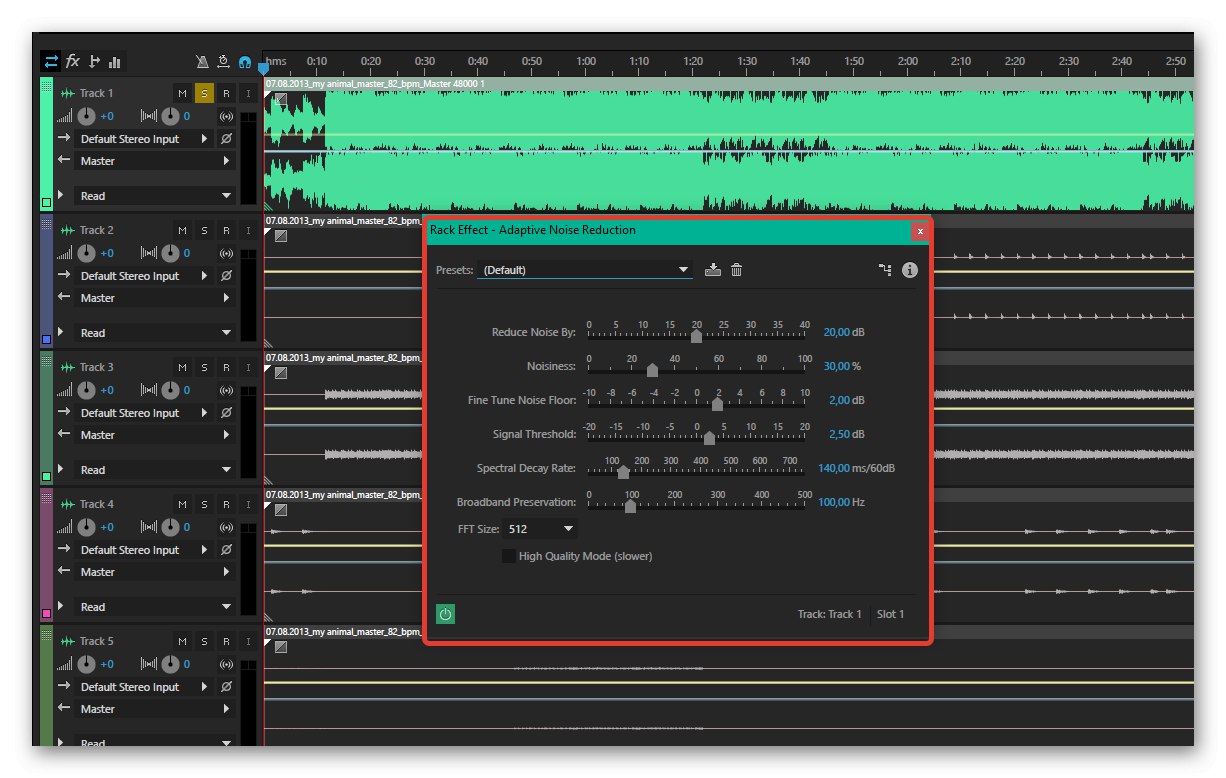Click the effect info icon
Screen dimensions: 1226x778
click(x=910, y=270)
